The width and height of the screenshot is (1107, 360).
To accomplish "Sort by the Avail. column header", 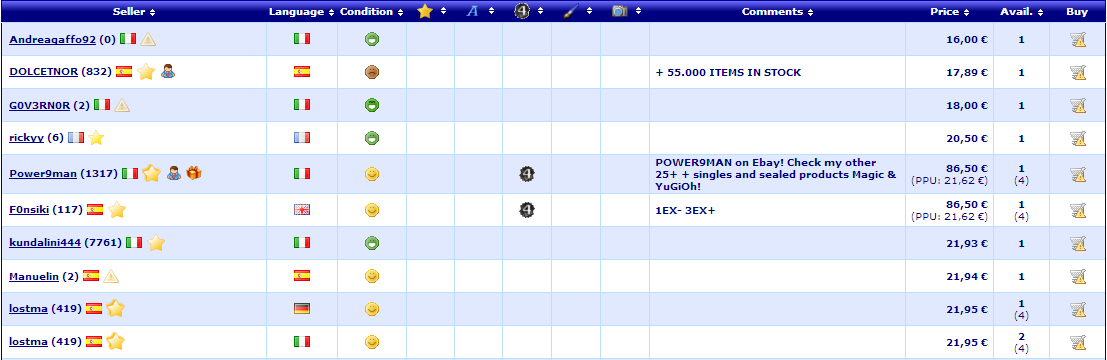I will pos(1021,11).
